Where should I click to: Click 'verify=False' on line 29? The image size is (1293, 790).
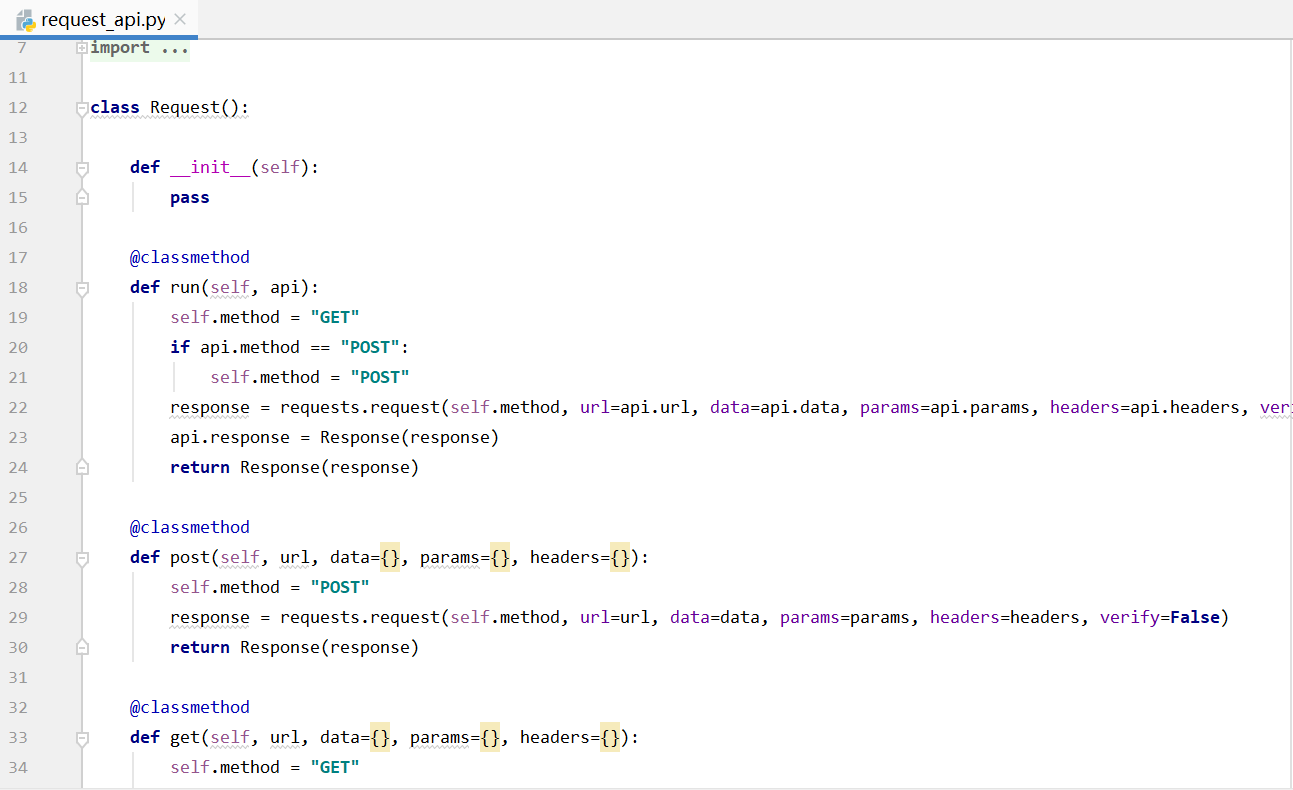(x=1160, y=617)
